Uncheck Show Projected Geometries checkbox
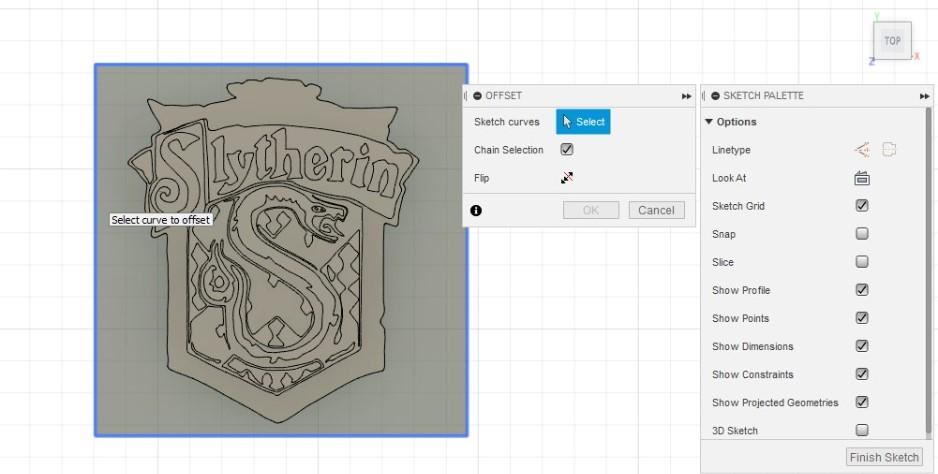Screen dimensions: 938x474 coord(862,402)
